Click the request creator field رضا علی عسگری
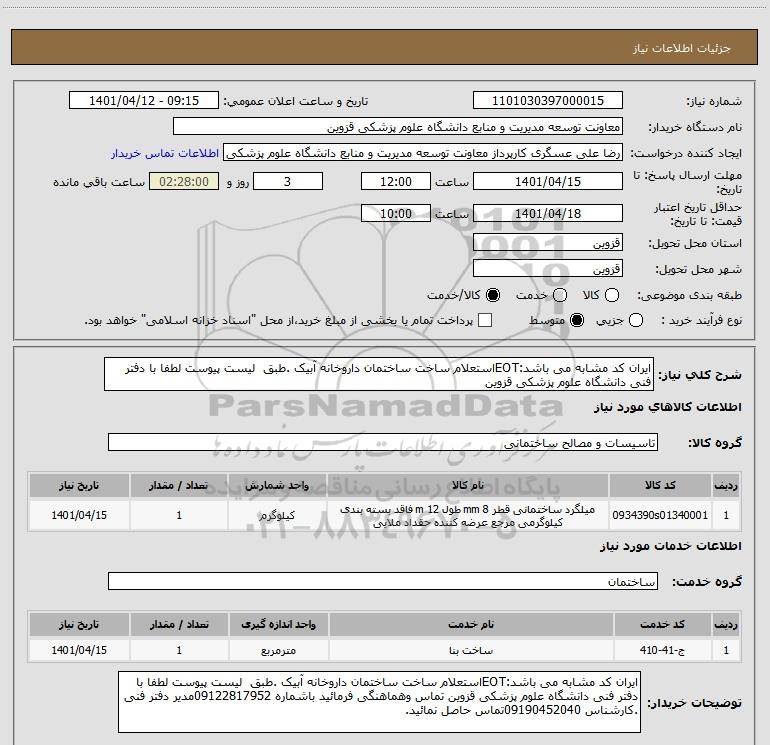770x745 pixels. pos(423,153)
